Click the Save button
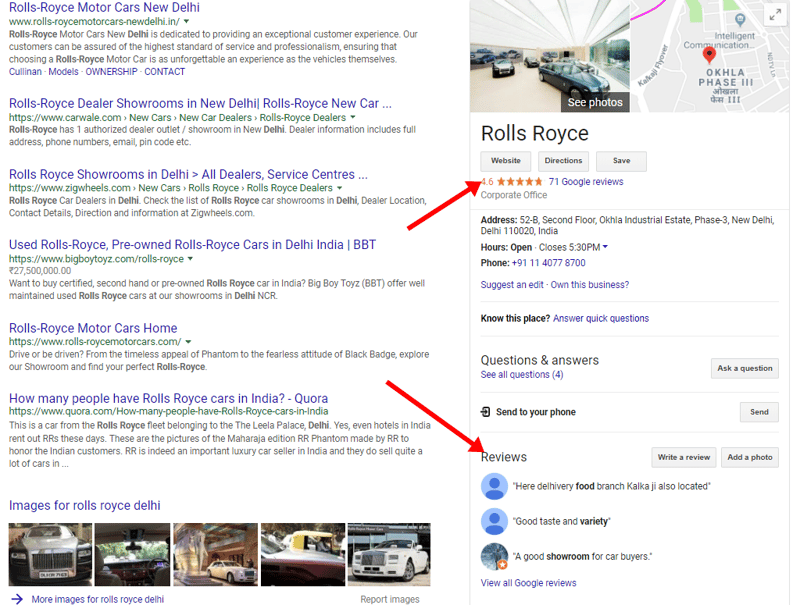This screenshot has height=605, width=800. click(621, 161)
